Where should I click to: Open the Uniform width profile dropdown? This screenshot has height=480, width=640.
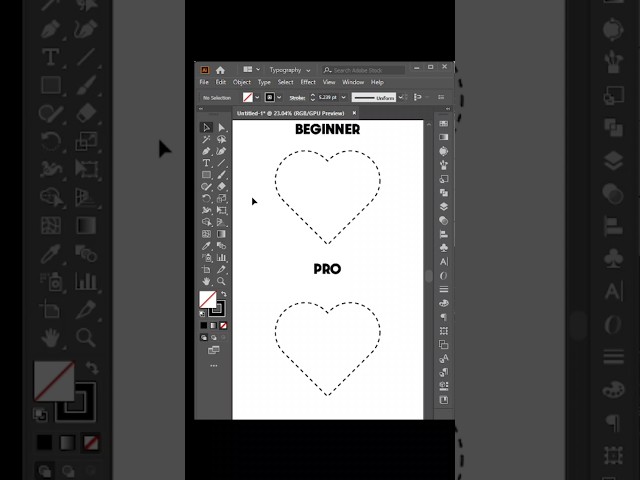(401, 98)
